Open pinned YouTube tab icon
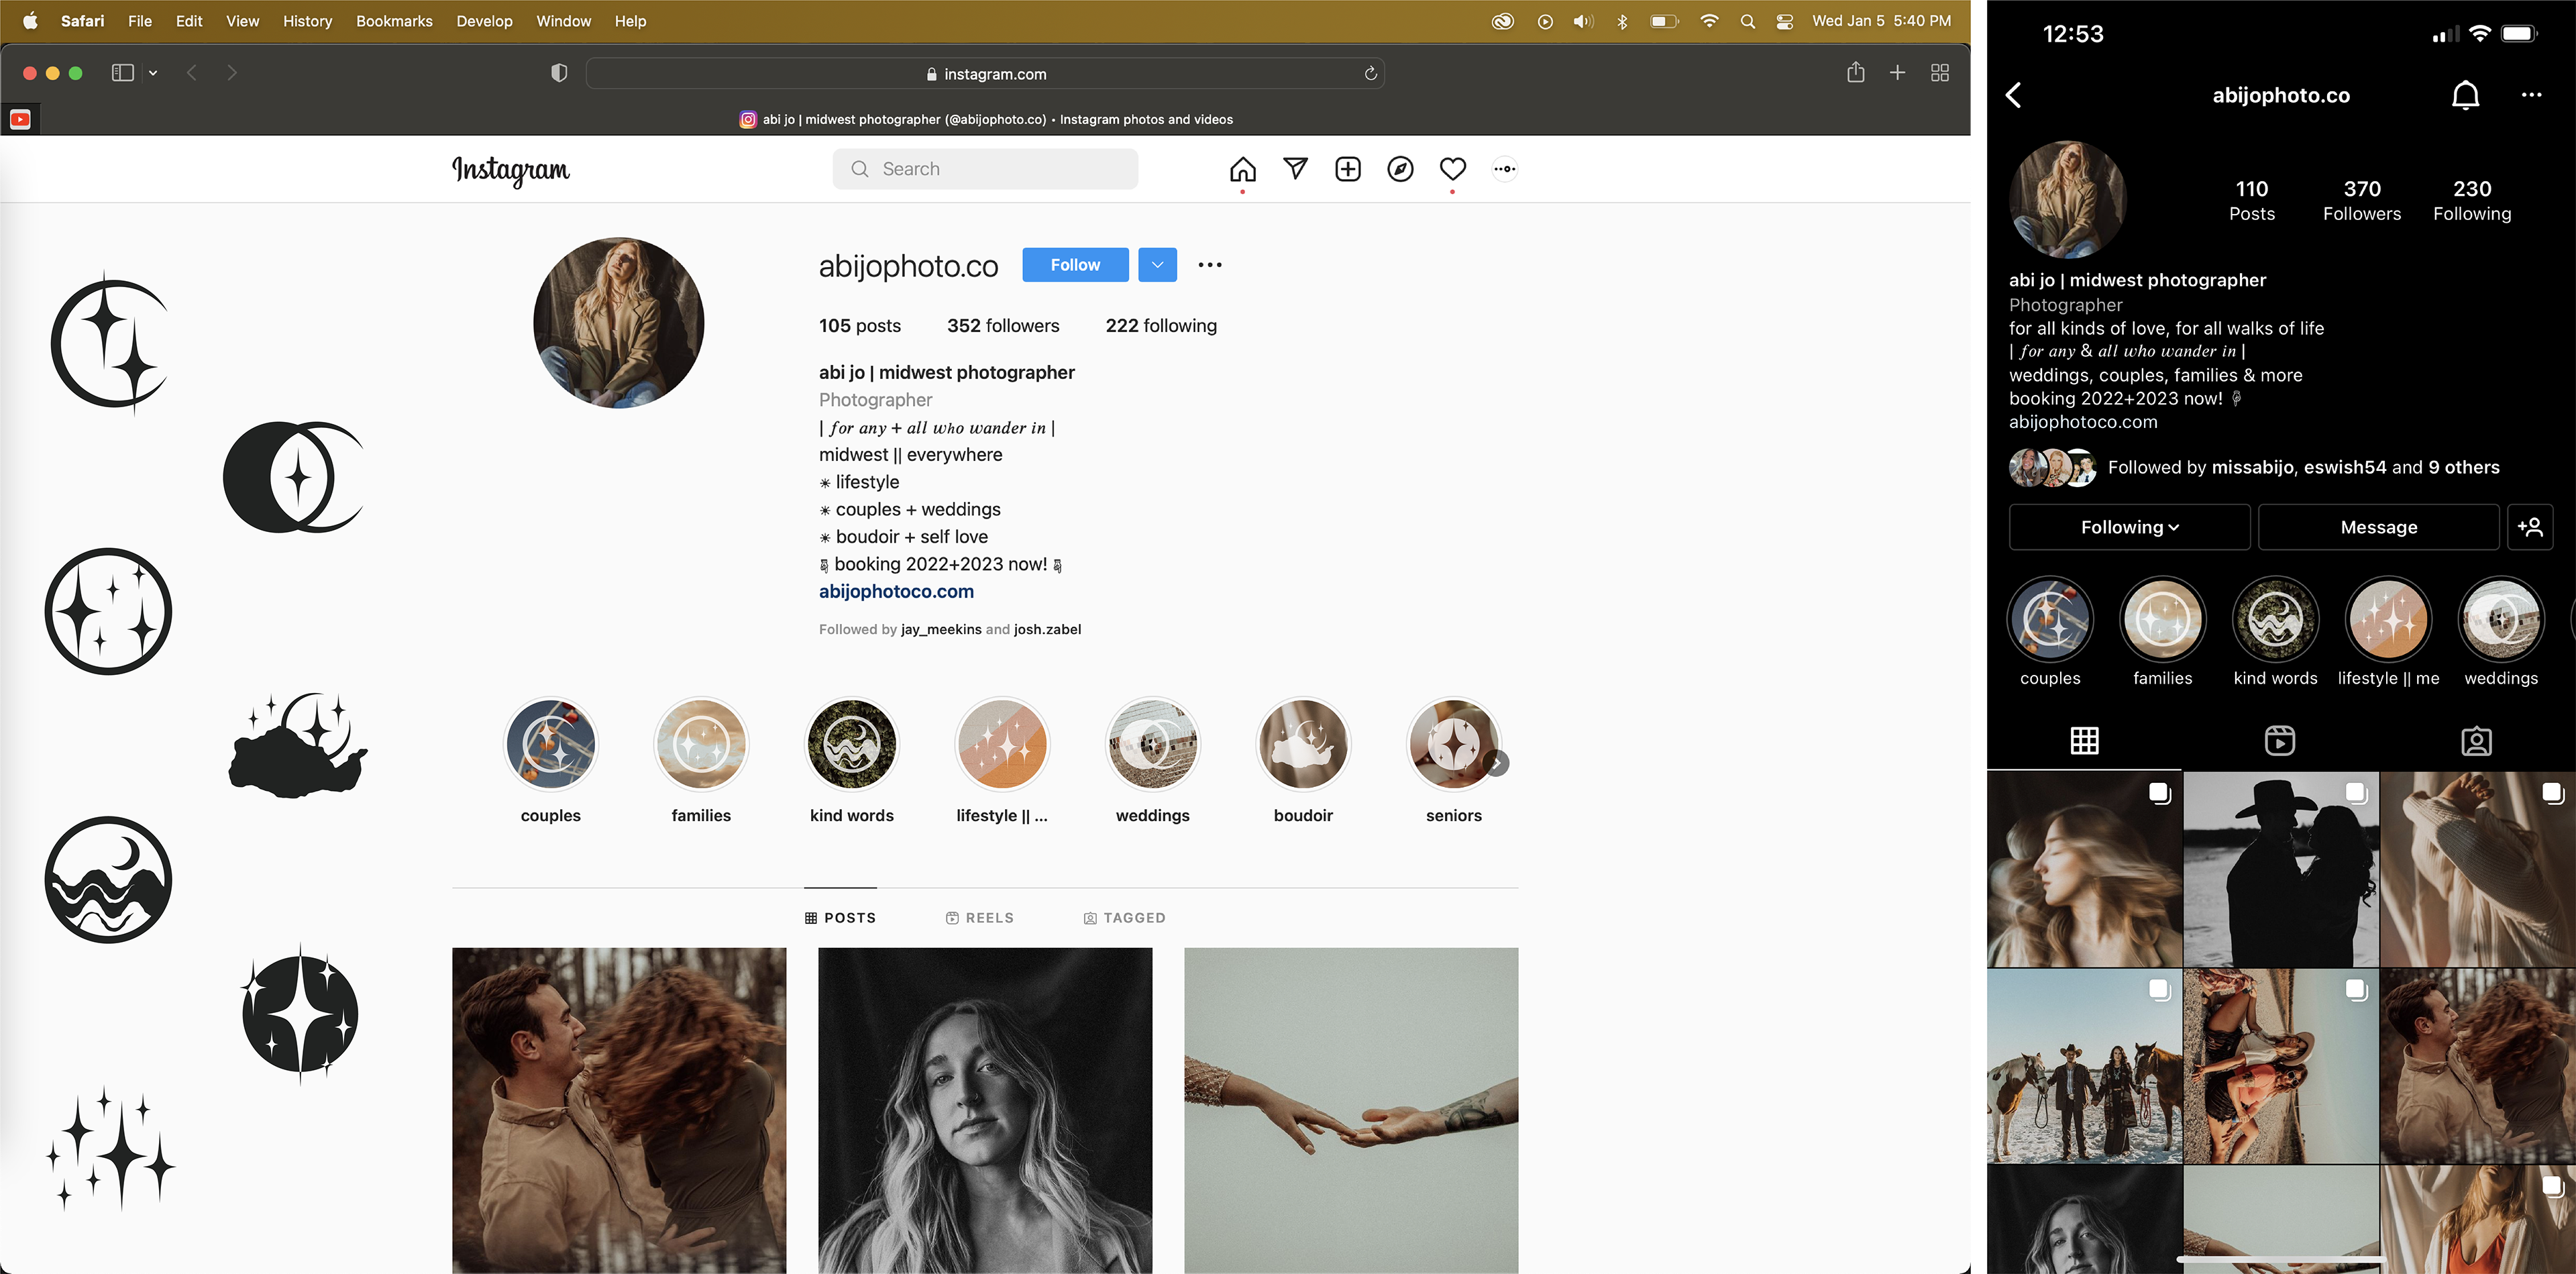This screenshot has height=1274, width=2576. click(x=20, y=119)
